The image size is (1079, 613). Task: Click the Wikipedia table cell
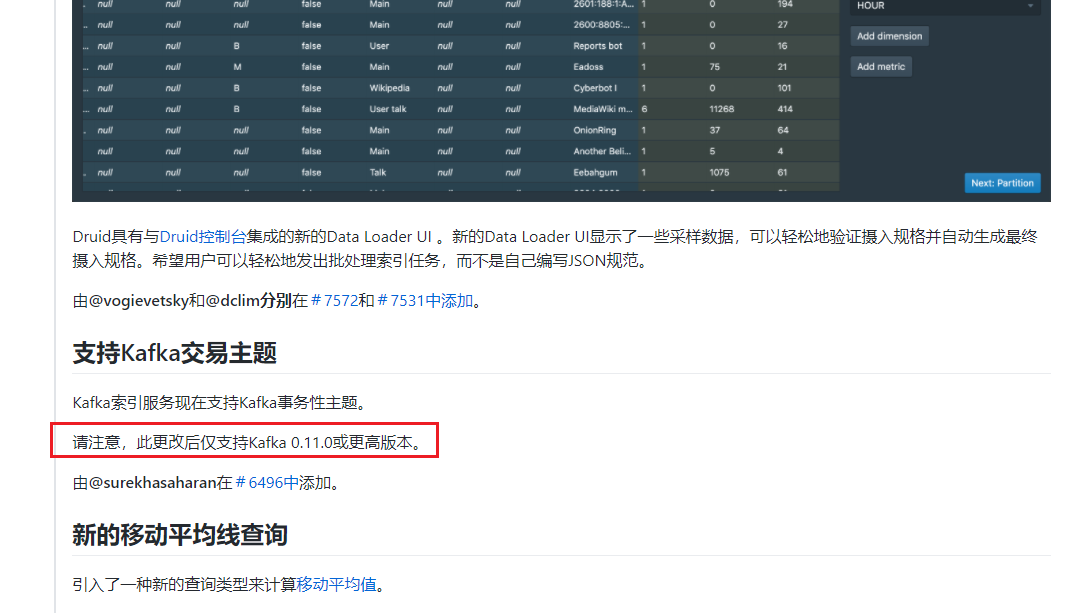[x=389, y=88]
